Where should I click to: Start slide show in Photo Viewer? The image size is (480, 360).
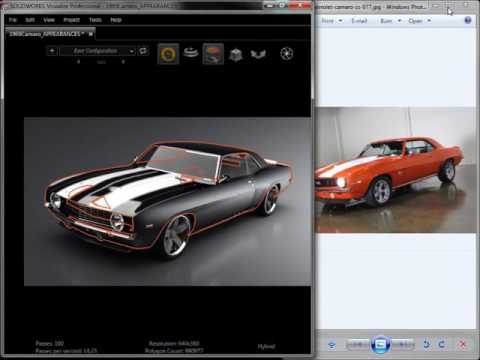click(381, 345)
